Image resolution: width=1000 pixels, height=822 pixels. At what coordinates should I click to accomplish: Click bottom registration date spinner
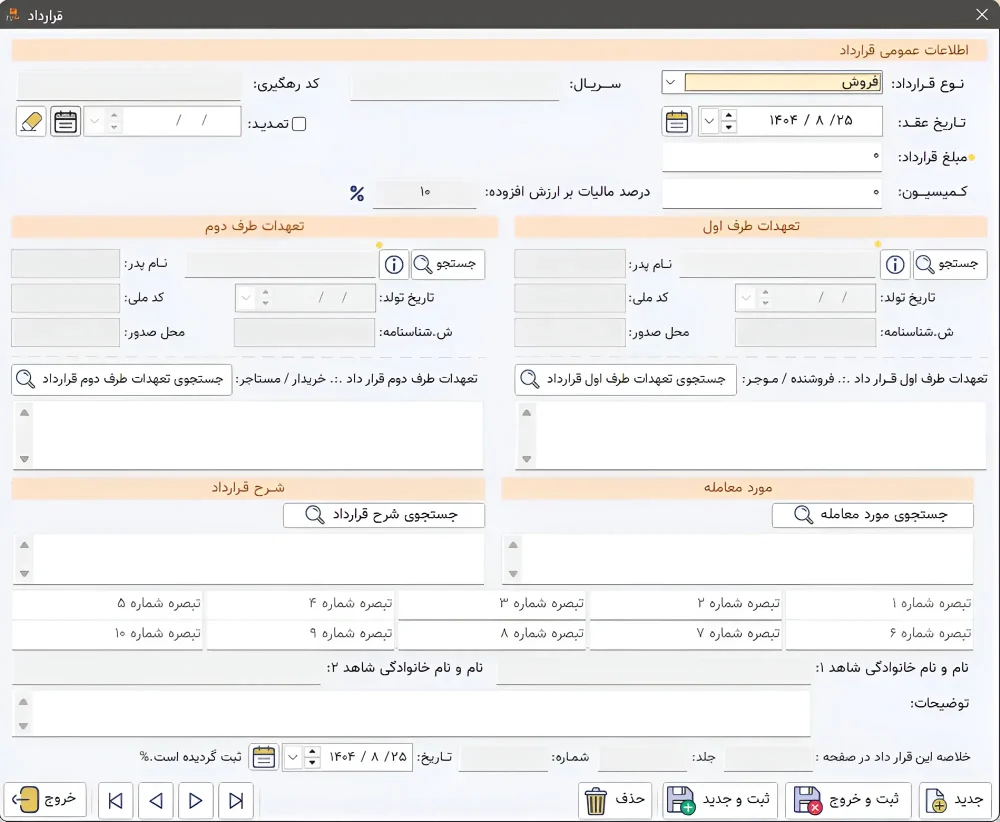pyautogui.click(x=312, y=758)
